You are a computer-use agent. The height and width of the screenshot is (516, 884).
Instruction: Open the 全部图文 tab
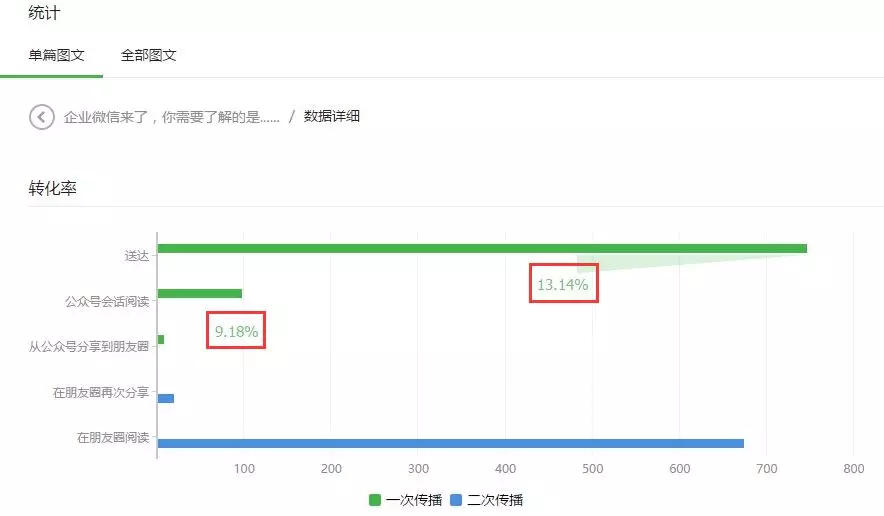click(149, 55)
